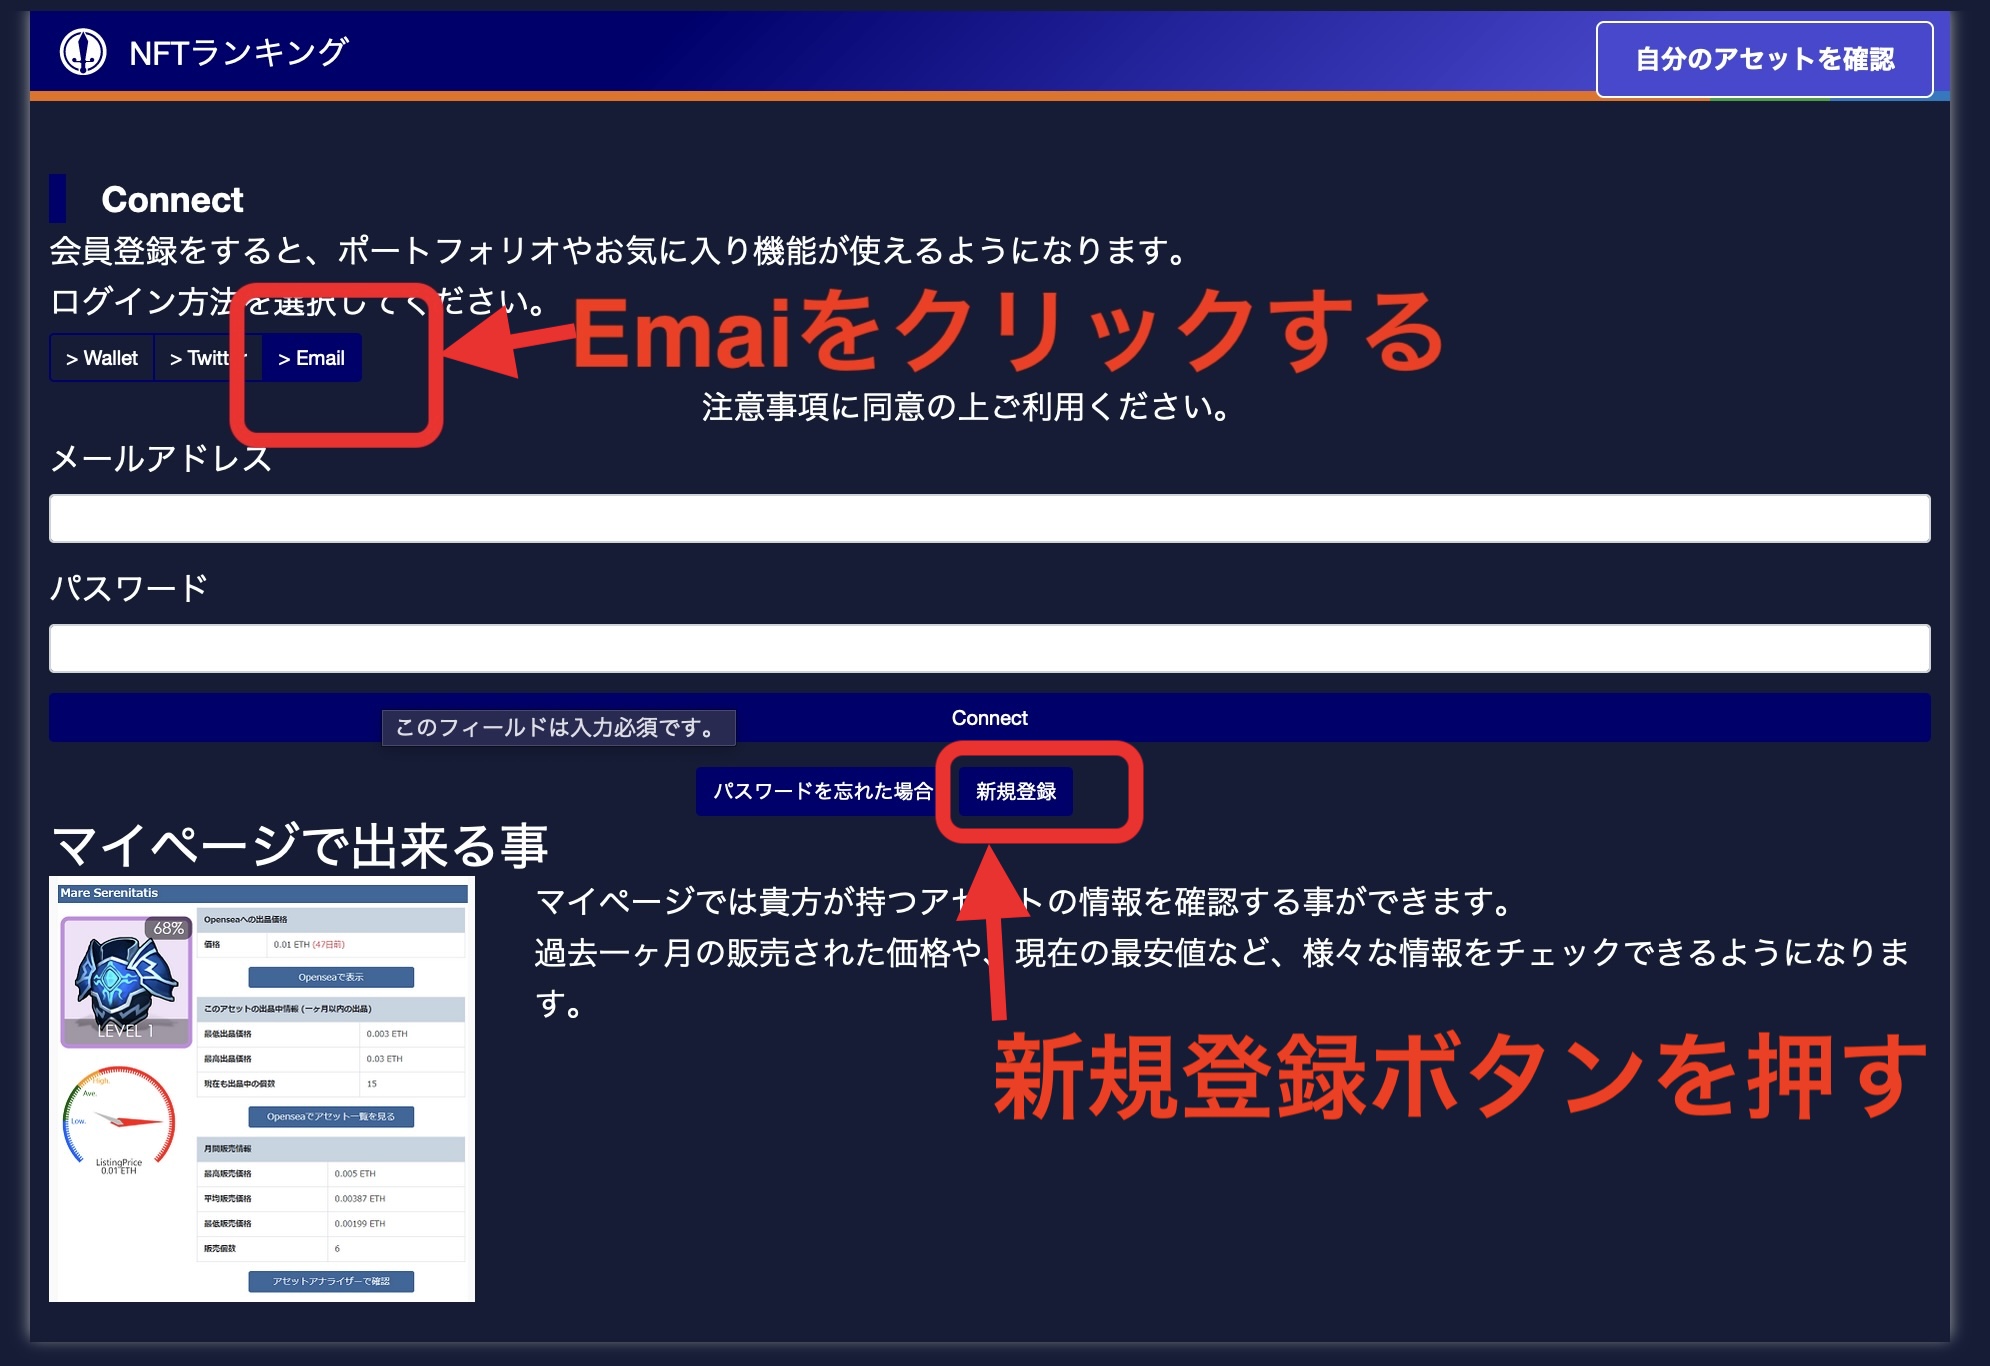The width and height of the screenshot is (1990, 1366).
Task: Click the パスワードを忘れた場合 button
Action: tap(822, 791)
